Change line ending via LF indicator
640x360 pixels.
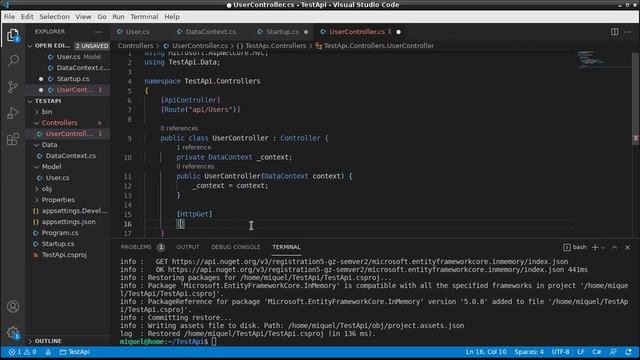point(580,352)
